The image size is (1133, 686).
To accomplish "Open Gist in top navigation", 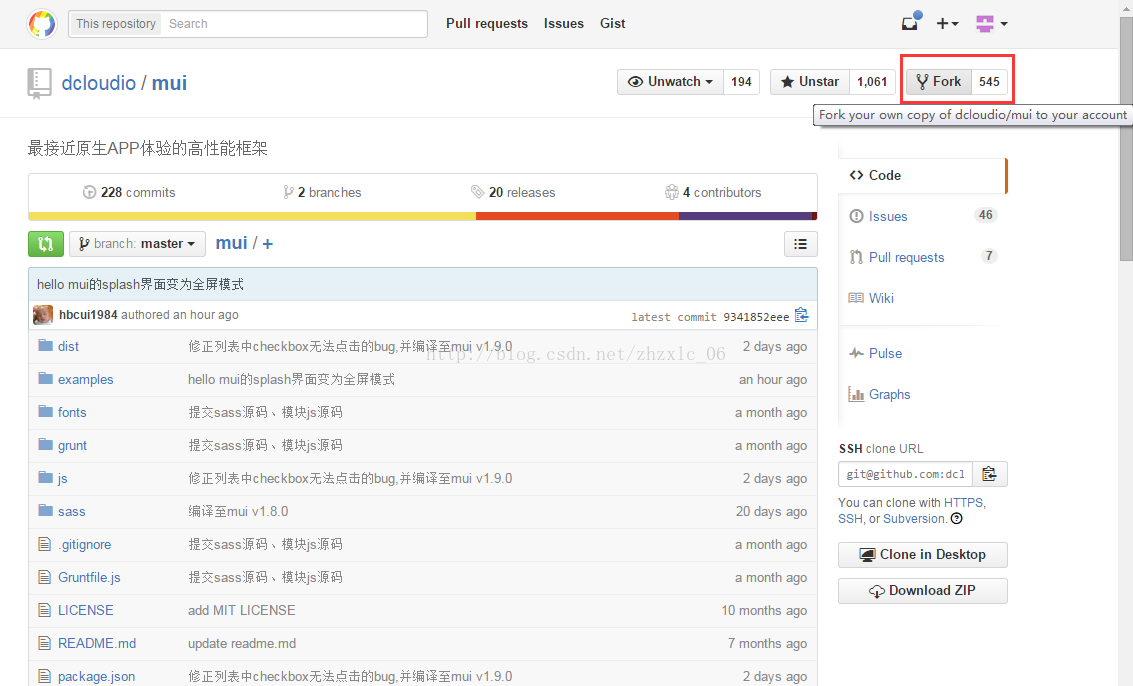I will coord(612,24).
